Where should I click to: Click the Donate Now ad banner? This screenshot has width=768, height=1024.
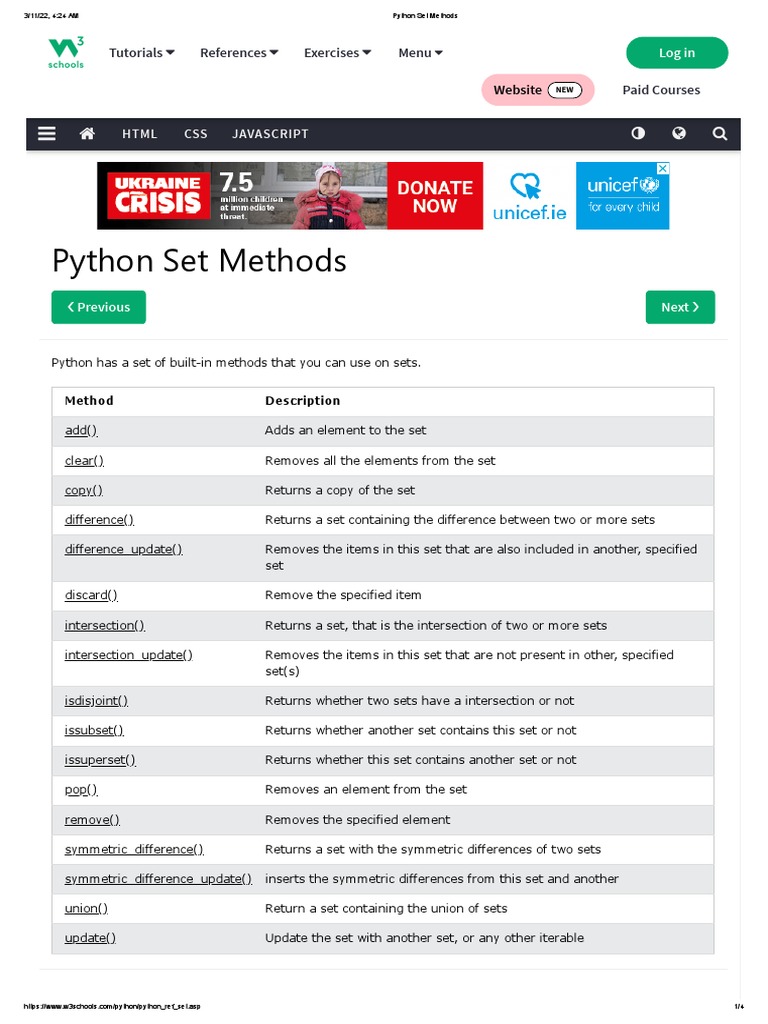(434, 196)
